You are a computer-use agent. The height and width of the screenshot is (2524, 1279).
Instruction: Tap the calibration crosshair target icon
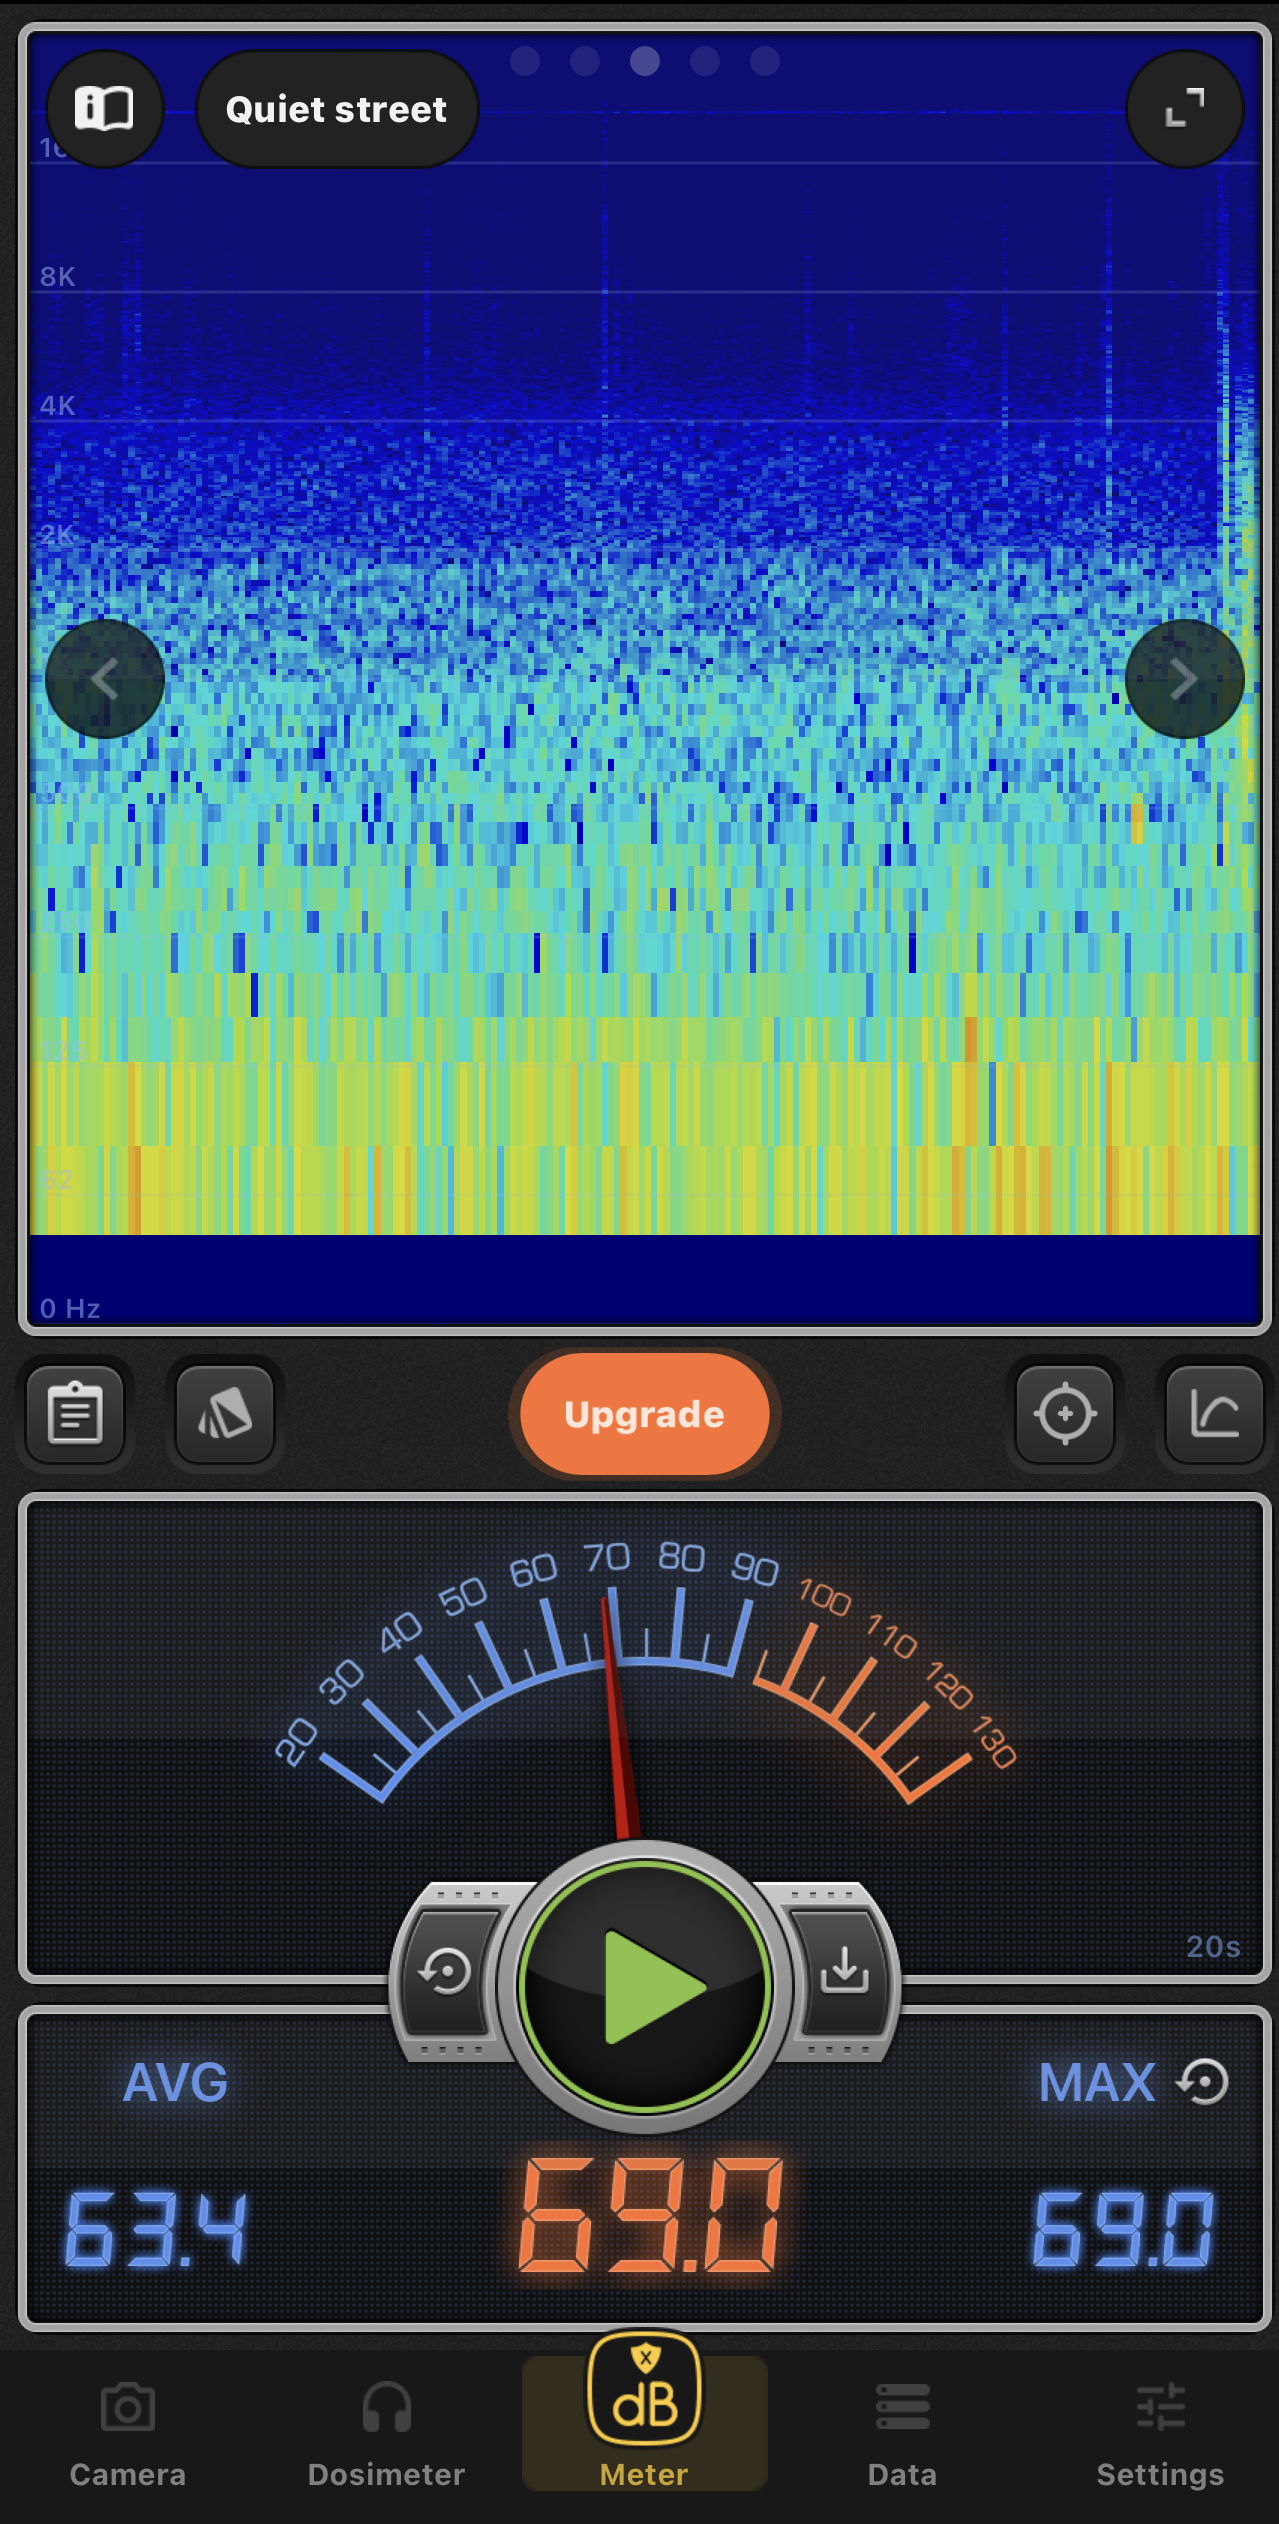(1065, 1413)
